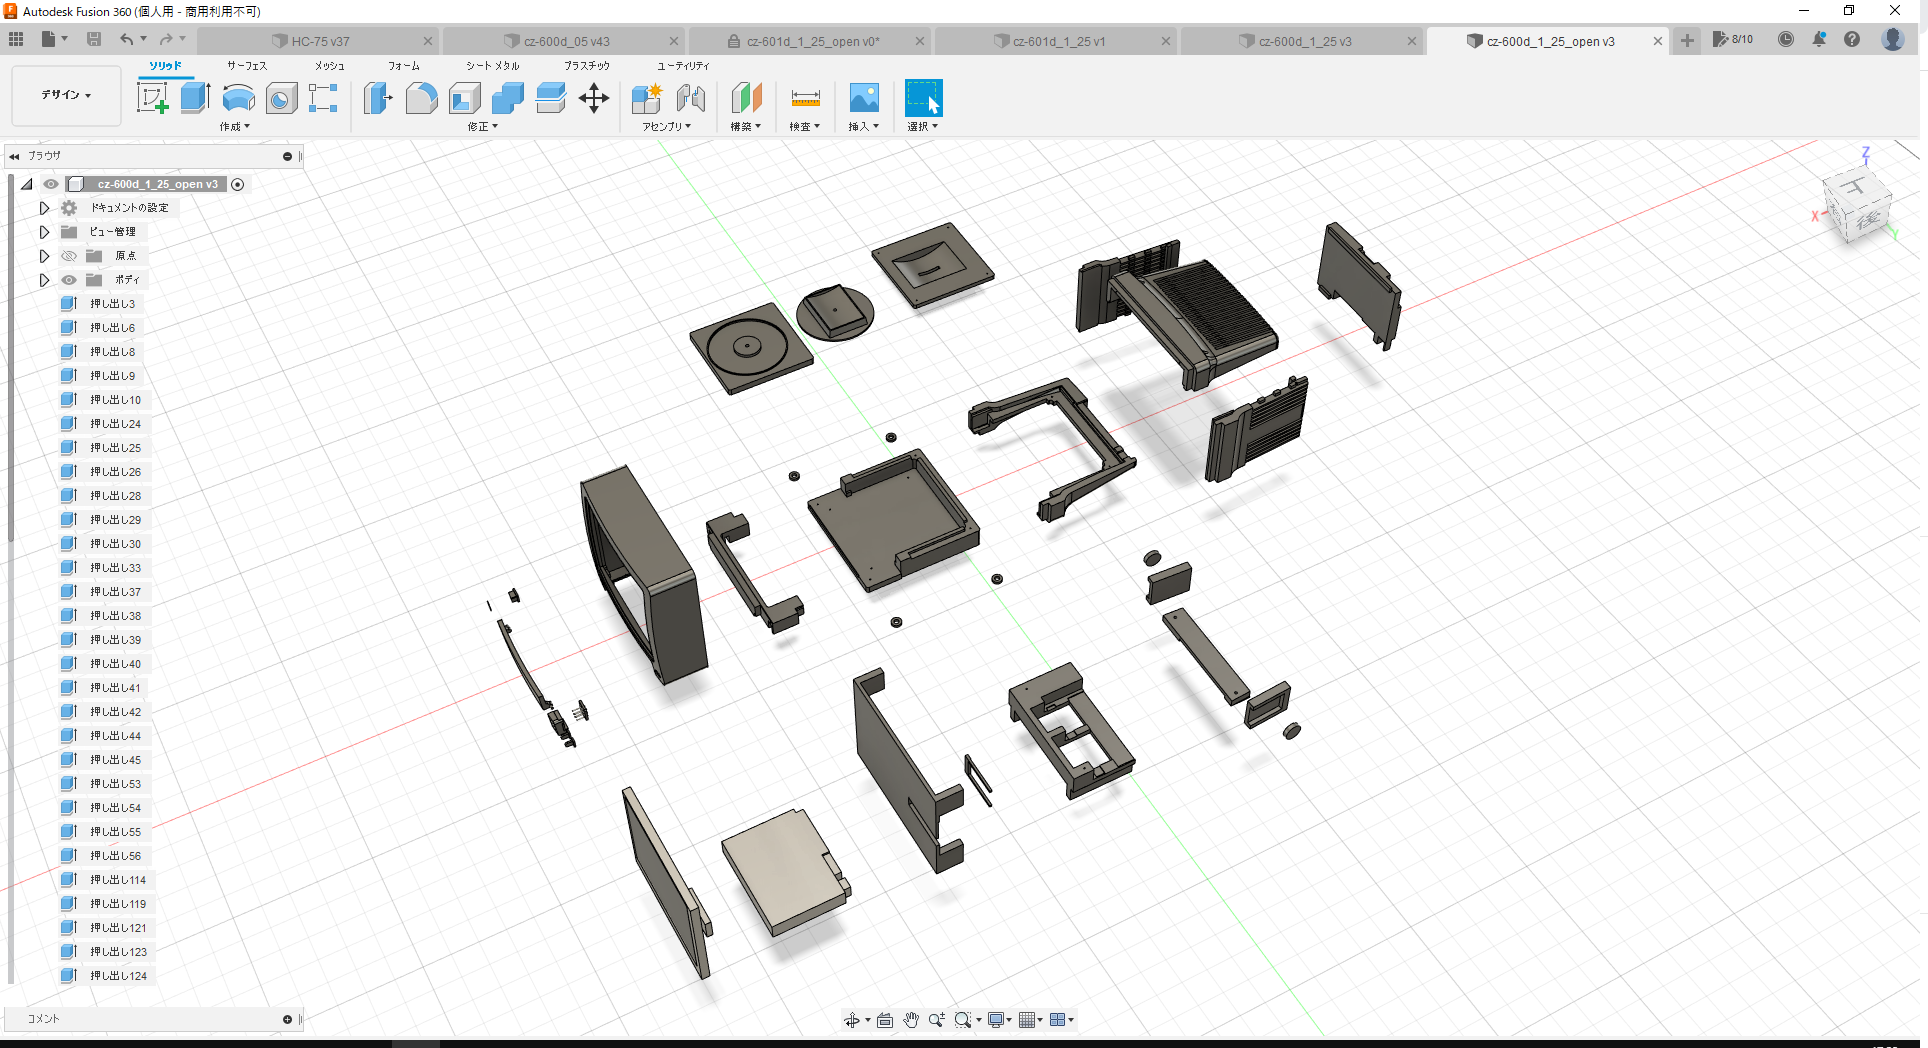
Task: Open a new design with the plus button
Action: (x=1686, y=41)
